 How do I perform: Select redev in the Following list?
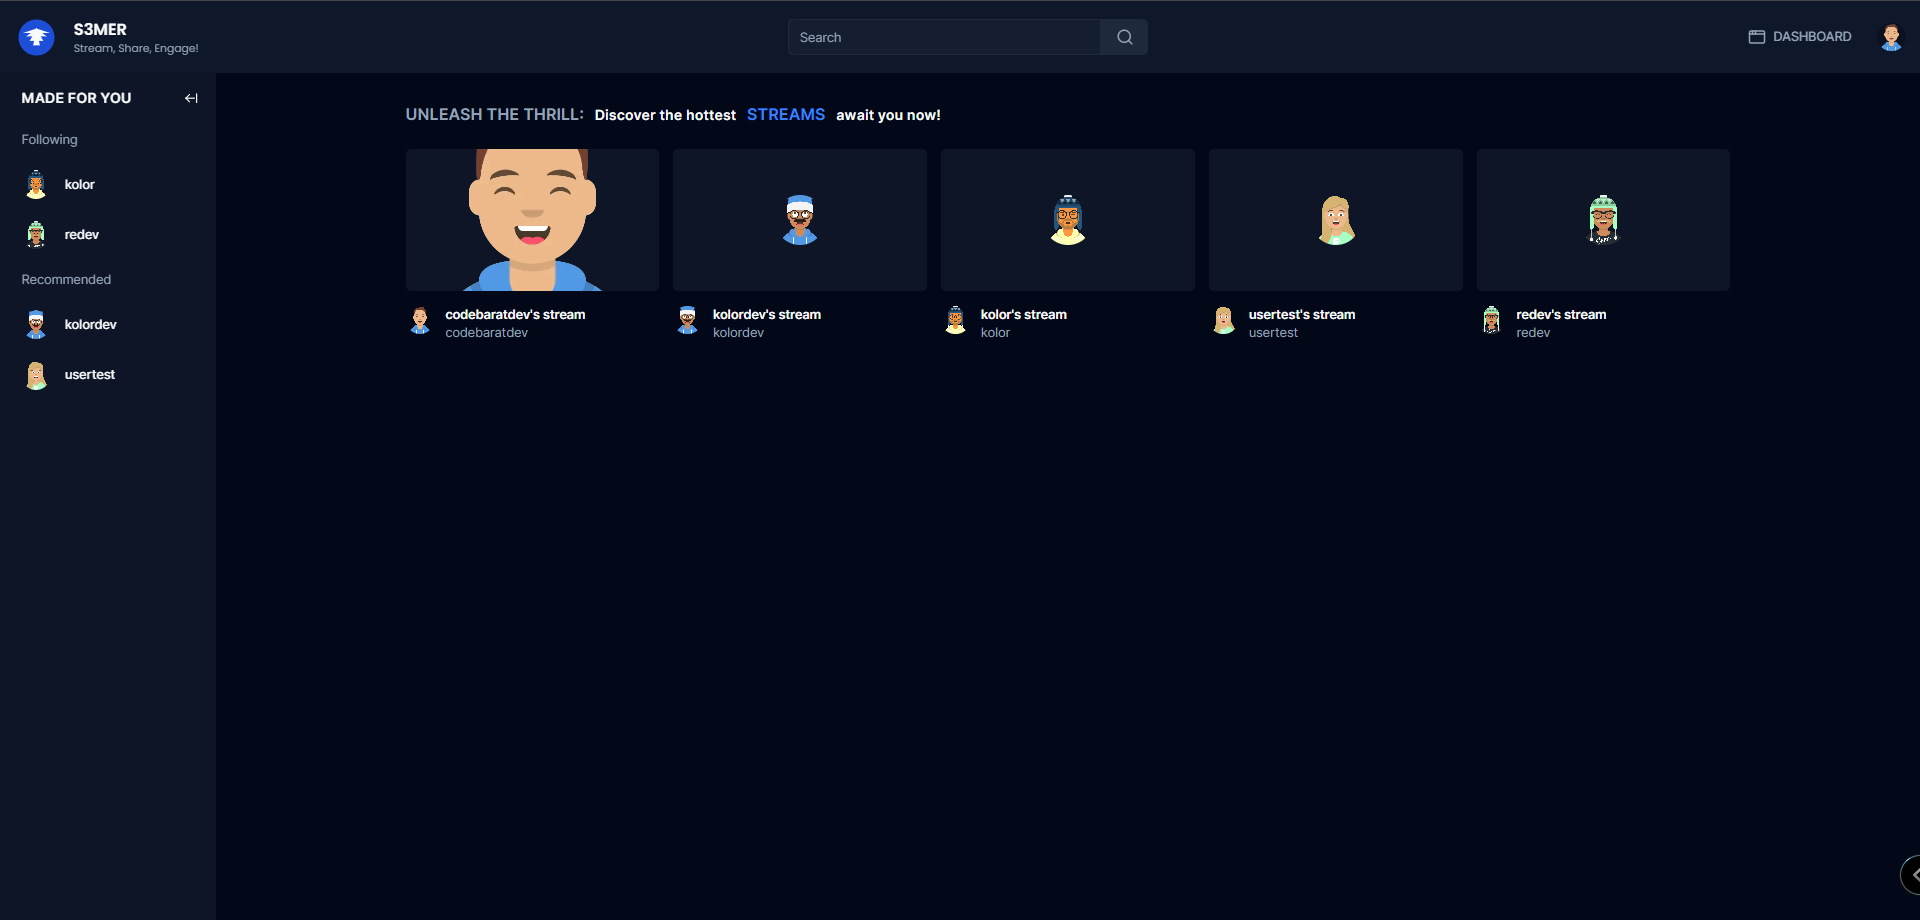tap(81, 235)
